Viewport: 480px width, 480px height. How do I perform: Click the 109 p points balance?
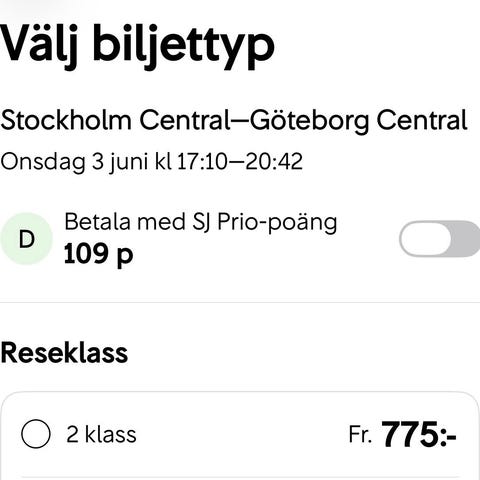click(98, 254)
